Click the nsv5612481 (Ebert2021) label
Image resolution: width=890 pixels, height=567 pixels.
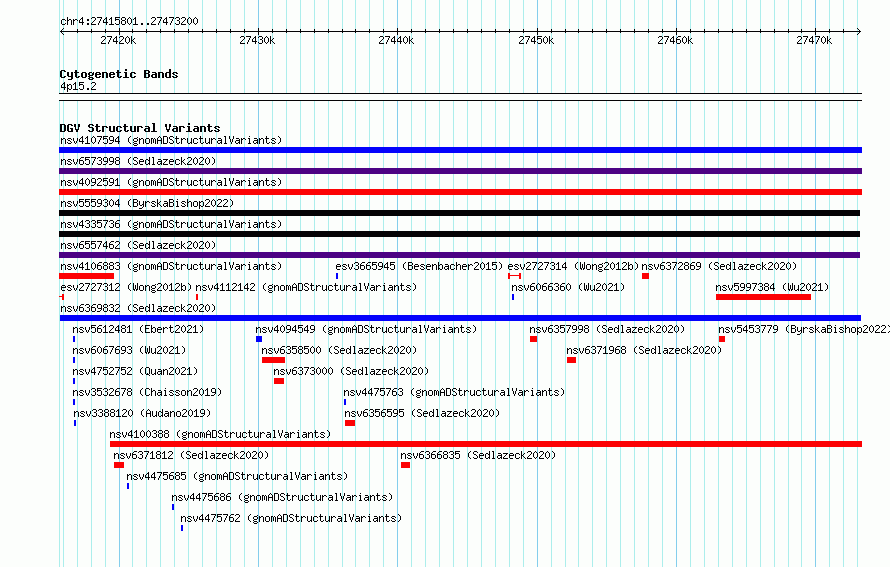138,329
